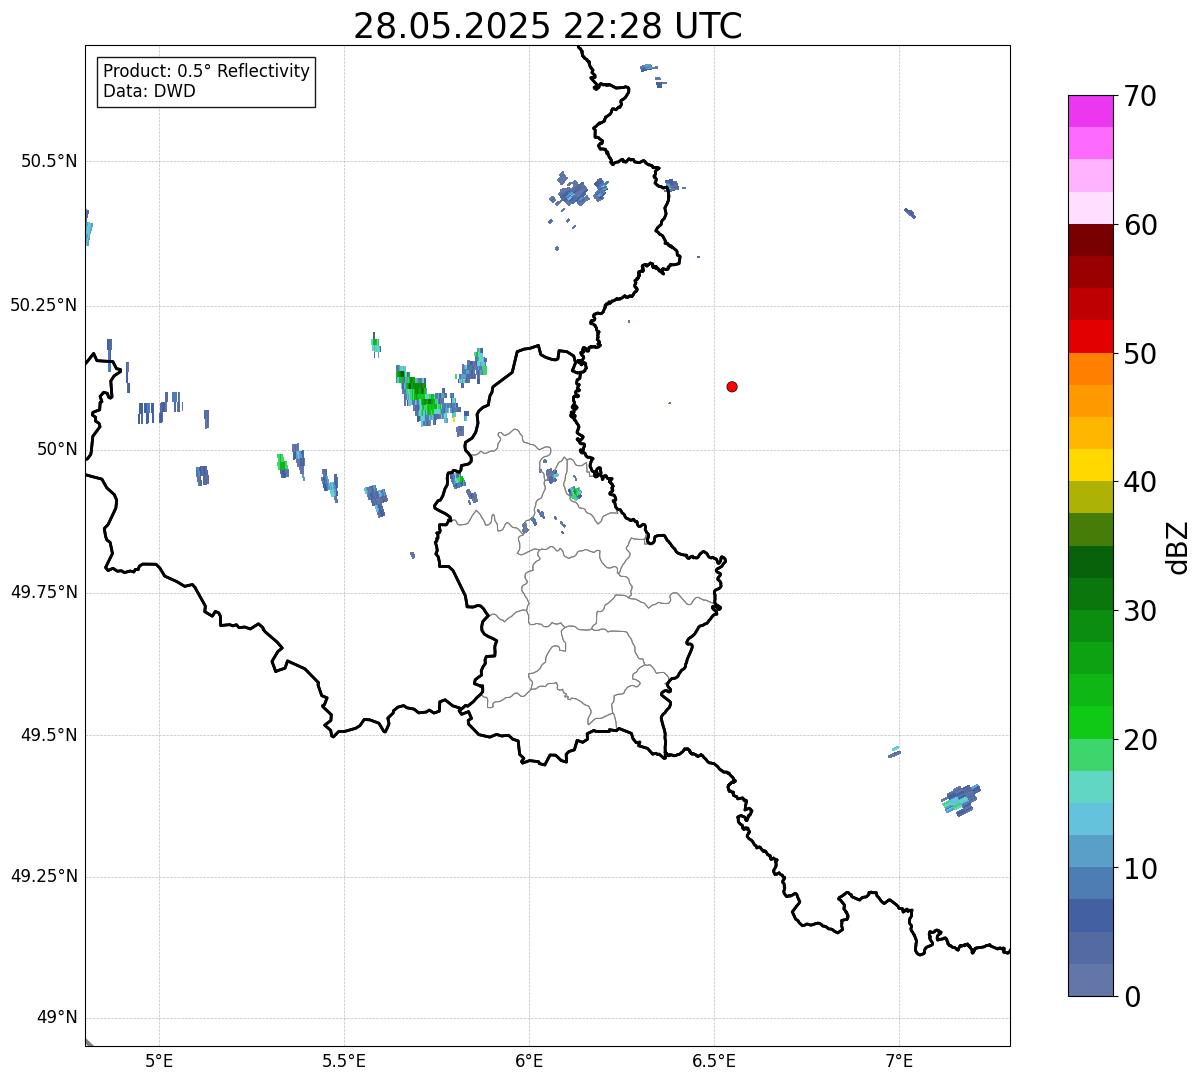Click the yellow 40 dBZ colorbar swatch
1202x1081 pixels.
1090,465
